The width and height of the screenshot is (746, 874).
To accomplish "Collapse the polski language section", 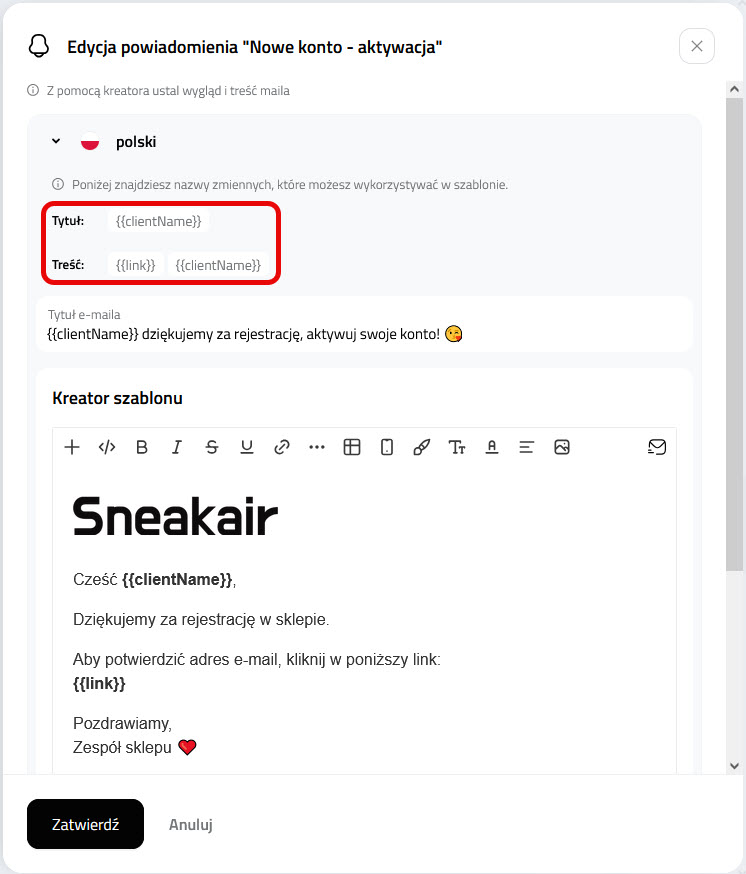I will coord(56,141).
